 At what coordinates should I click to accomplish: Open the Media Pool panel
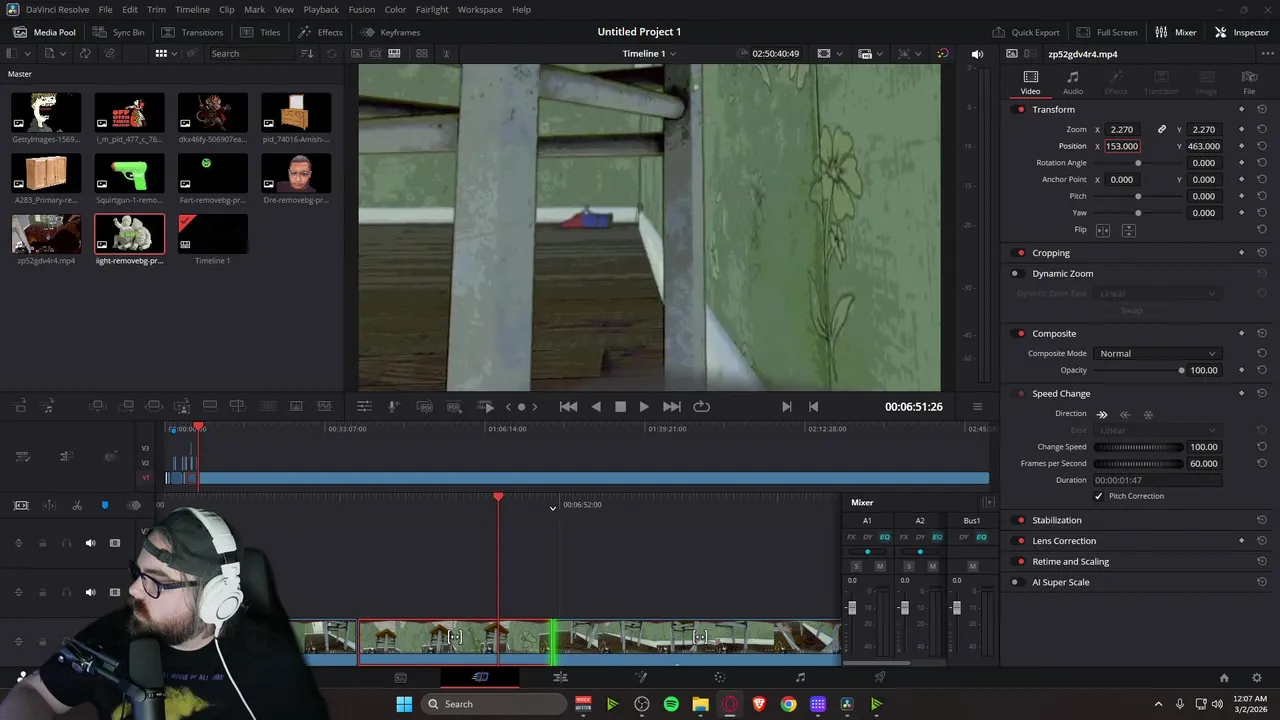tap(44, 32)
